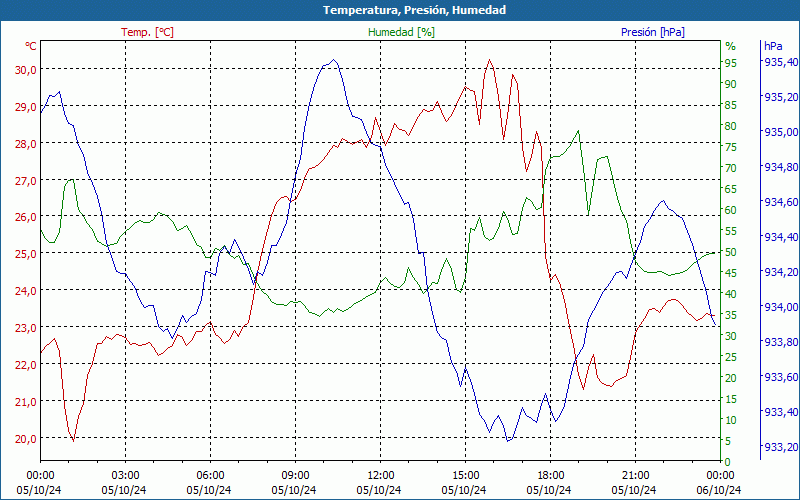
Task: Click the '20' humidity axis value
Action: pos(731,378)
